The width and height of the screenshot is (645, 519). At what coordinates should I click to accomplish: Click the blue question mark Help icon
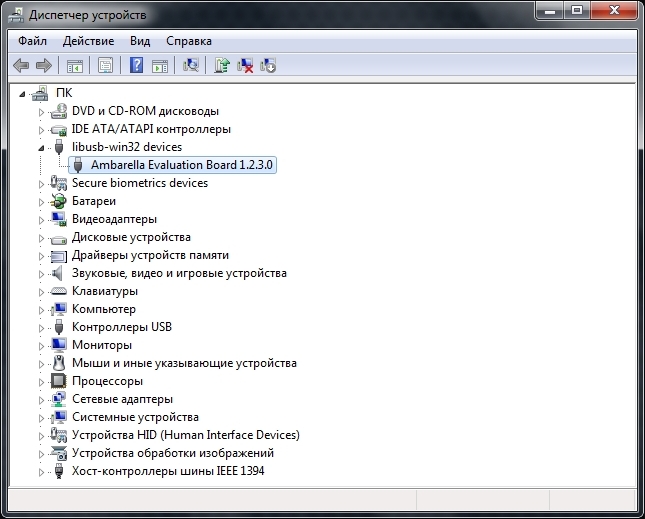(136, 66)
